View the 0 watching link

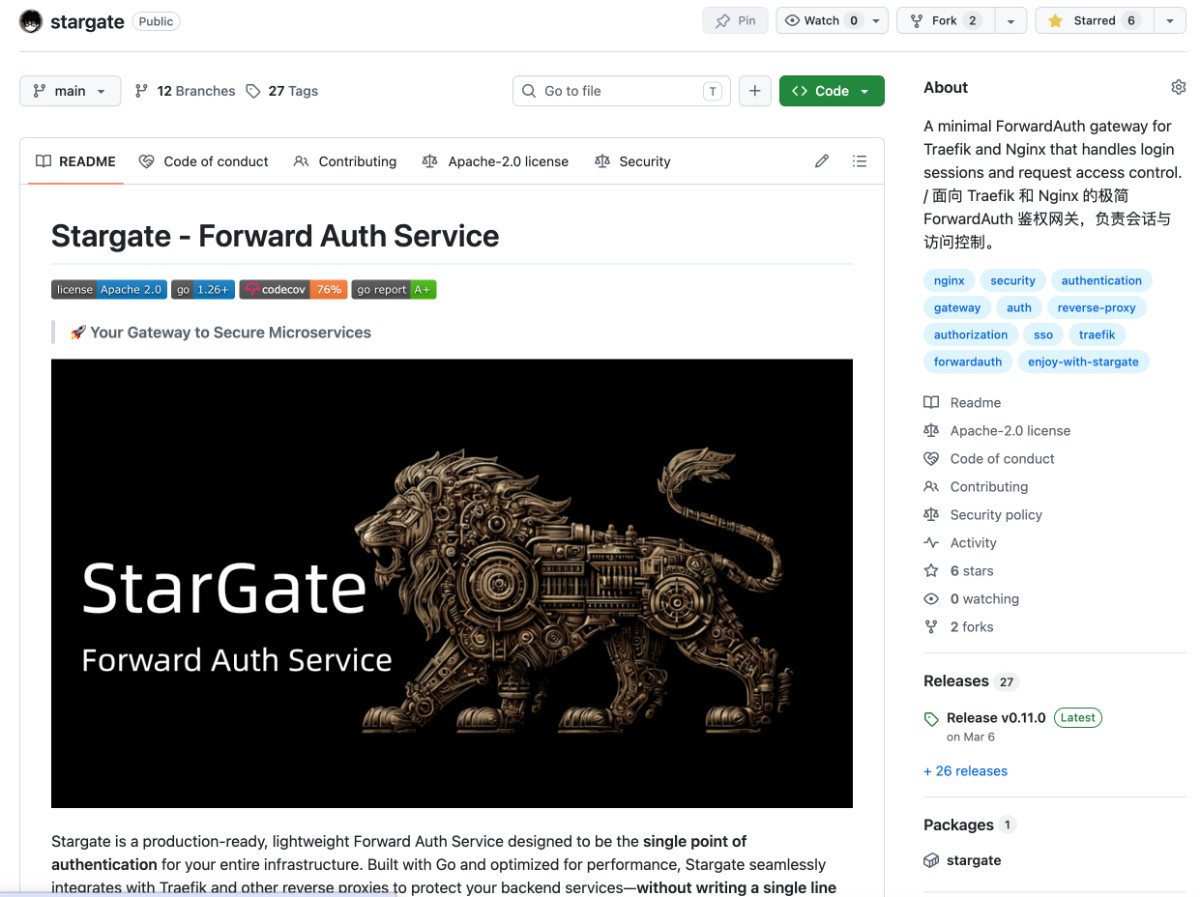tap(972, 599)
